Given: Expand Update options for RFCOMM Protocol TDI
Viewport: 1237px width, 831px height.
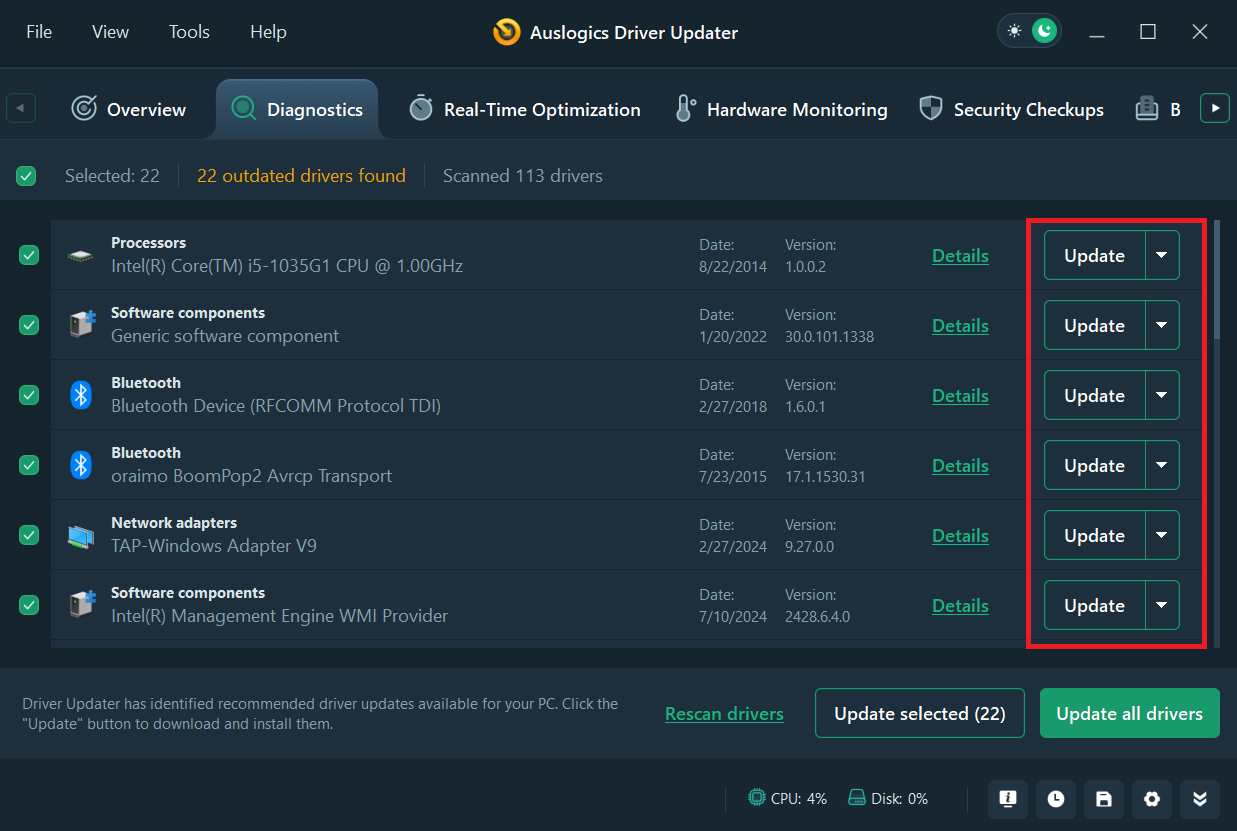Looking at the screenshot, I should pyautogui.click(x=1162, y=395).
